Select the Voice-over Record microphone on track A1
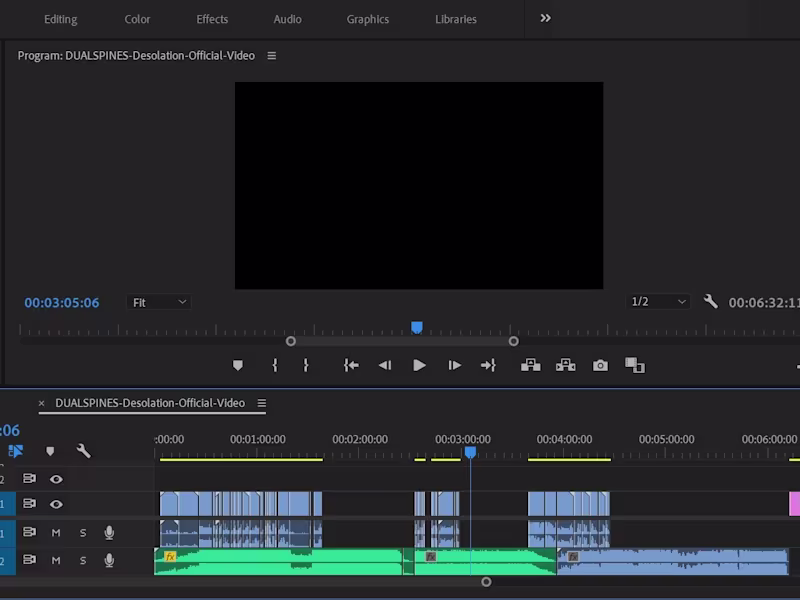Screen dimensions: 800x600 [x=108, y=533]
